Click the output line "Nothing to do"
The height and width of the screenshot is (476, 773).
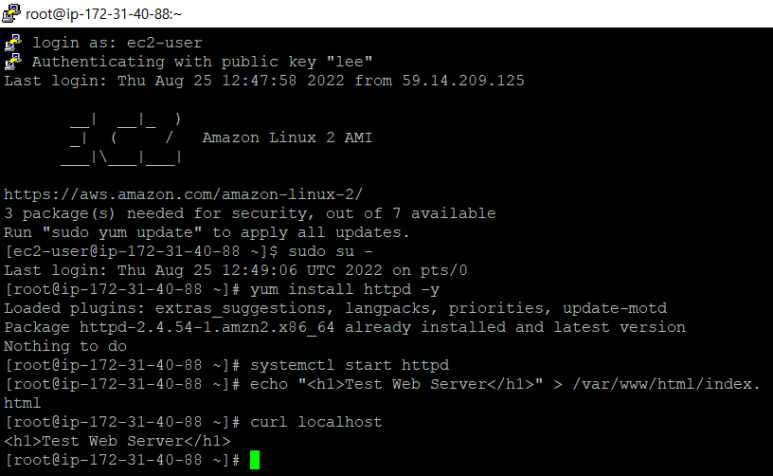(x=66, y=346)
